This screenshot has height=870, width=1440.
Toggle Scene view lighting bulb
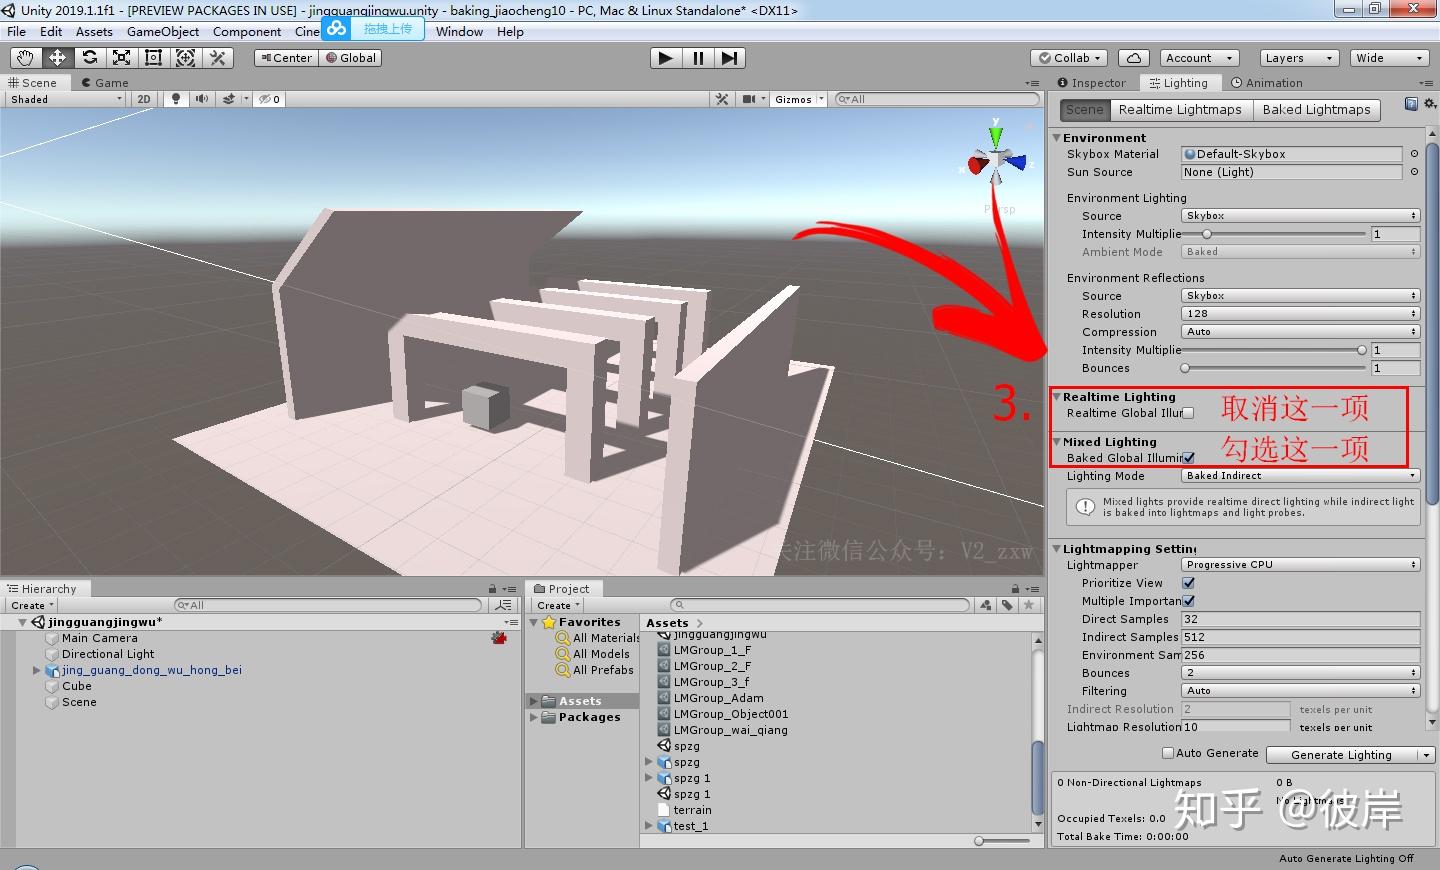point(176,99)
